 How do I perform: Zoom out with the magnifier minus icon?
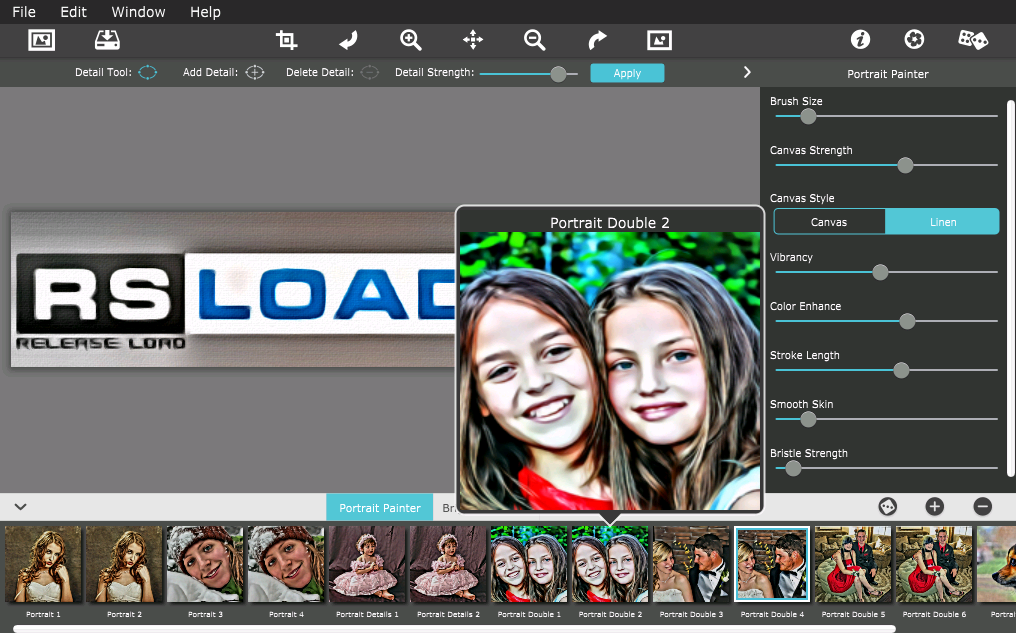(535, 40)
